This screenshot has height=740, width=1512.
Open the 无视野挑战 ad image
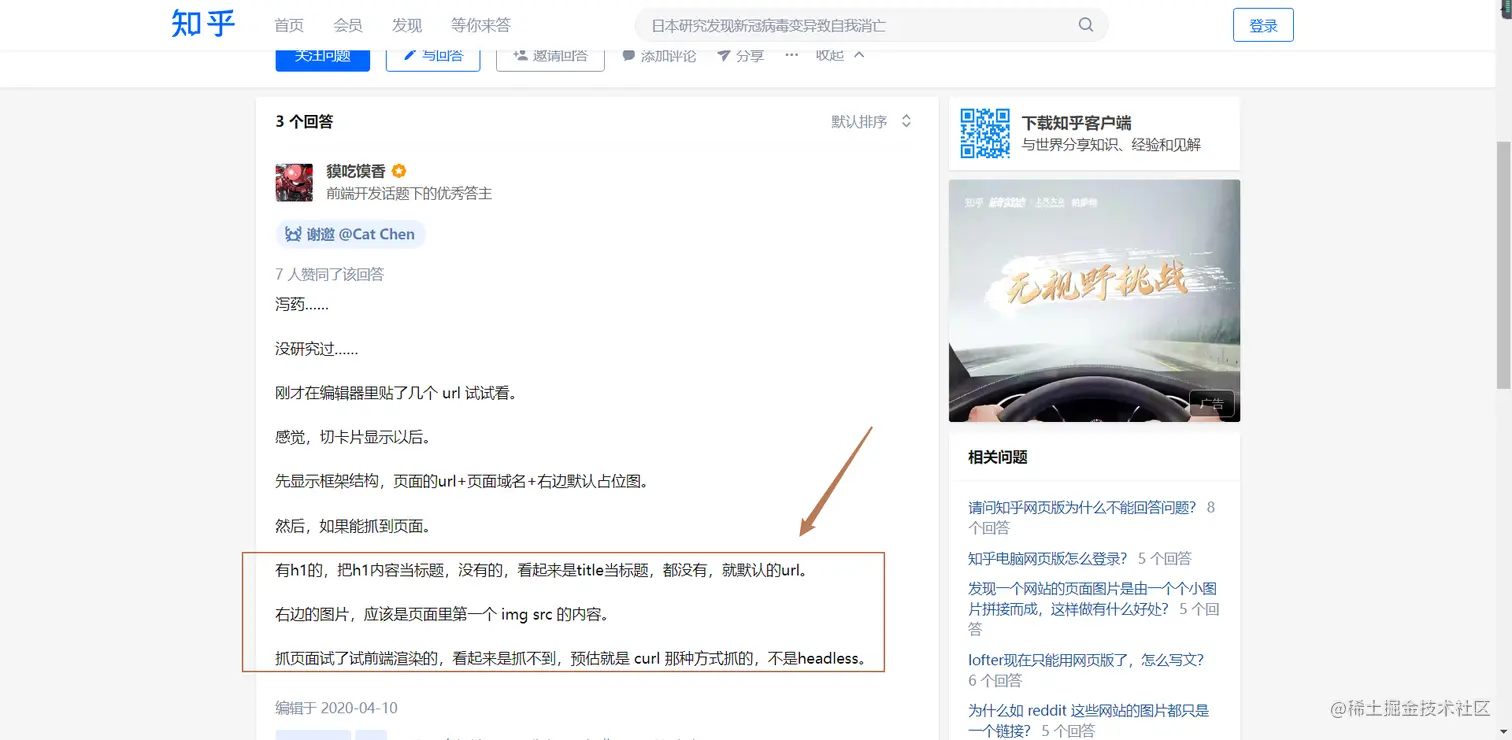(x=1094, y=301)
